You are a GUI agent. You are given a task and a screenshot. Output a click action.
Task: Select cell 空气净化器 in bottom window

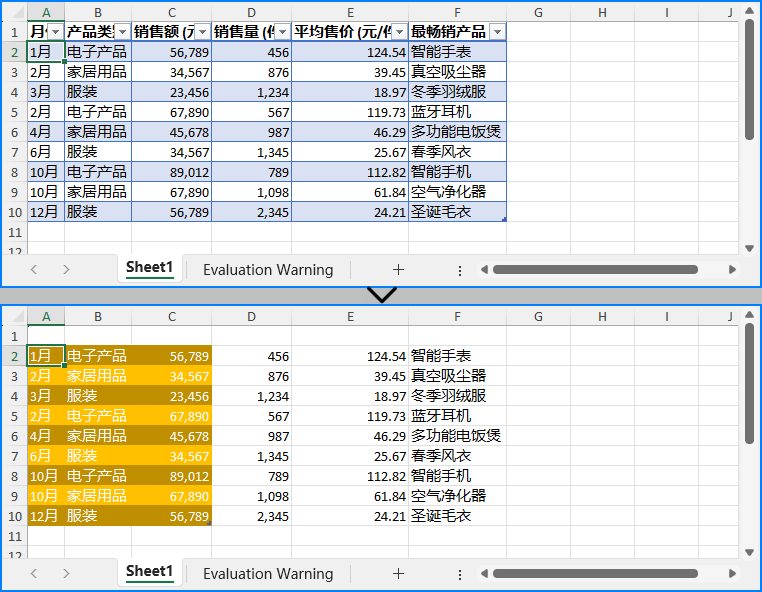pos(457,496)
